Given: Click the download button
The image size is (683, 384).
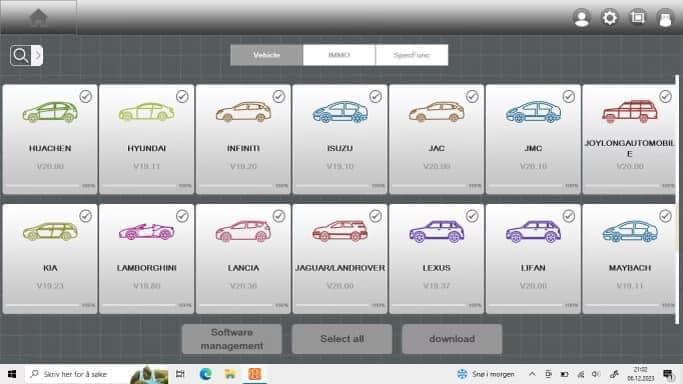Looking at the screenshot, I should (x=452, y=339).
